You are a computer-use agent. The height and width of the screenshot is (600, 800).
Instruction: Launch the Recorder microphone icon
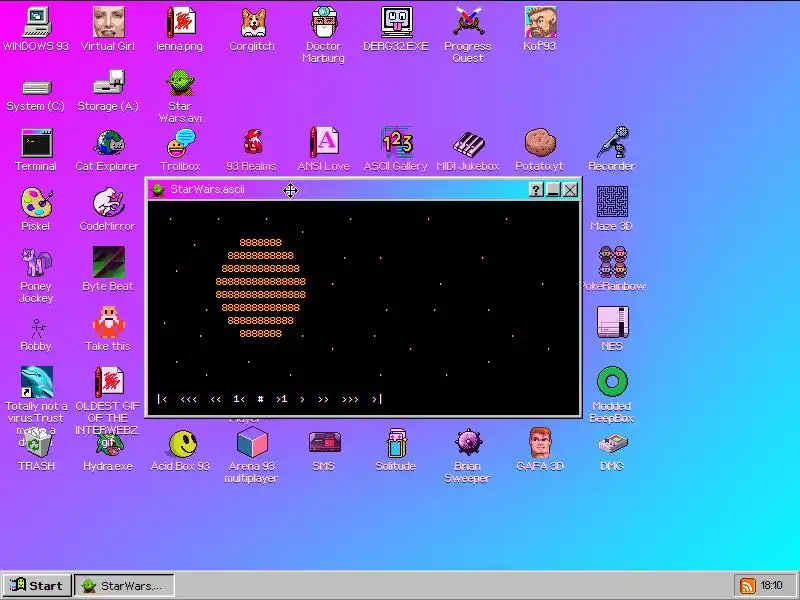click(612, 149)
